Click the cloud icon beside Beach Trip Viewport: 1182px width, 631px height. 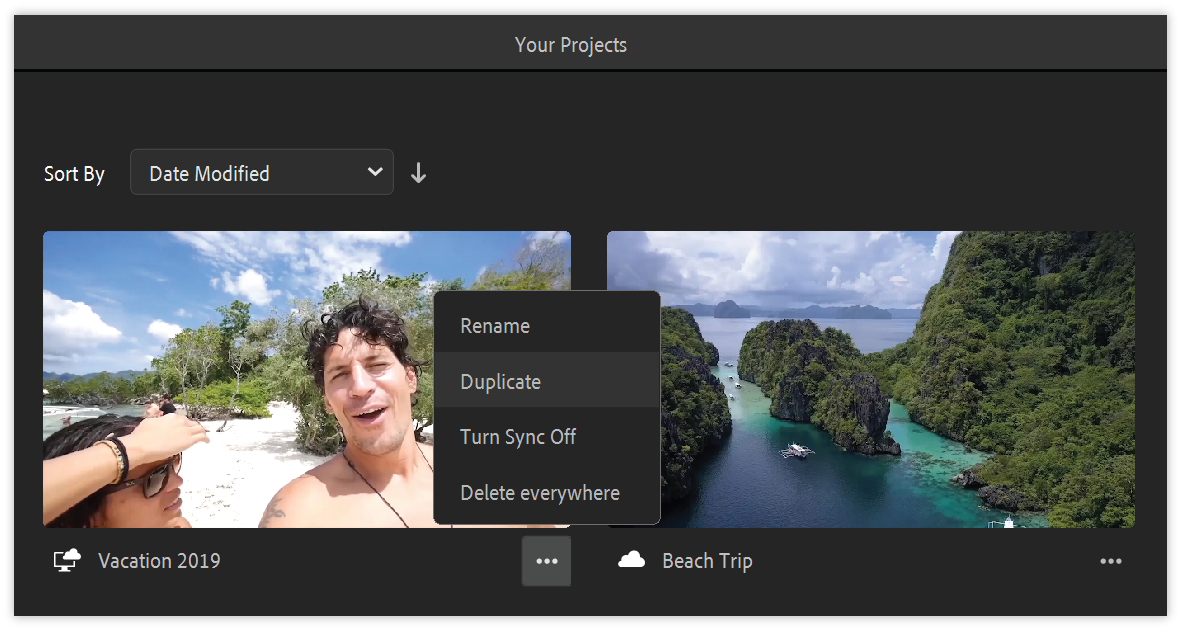tap(631, 560)
